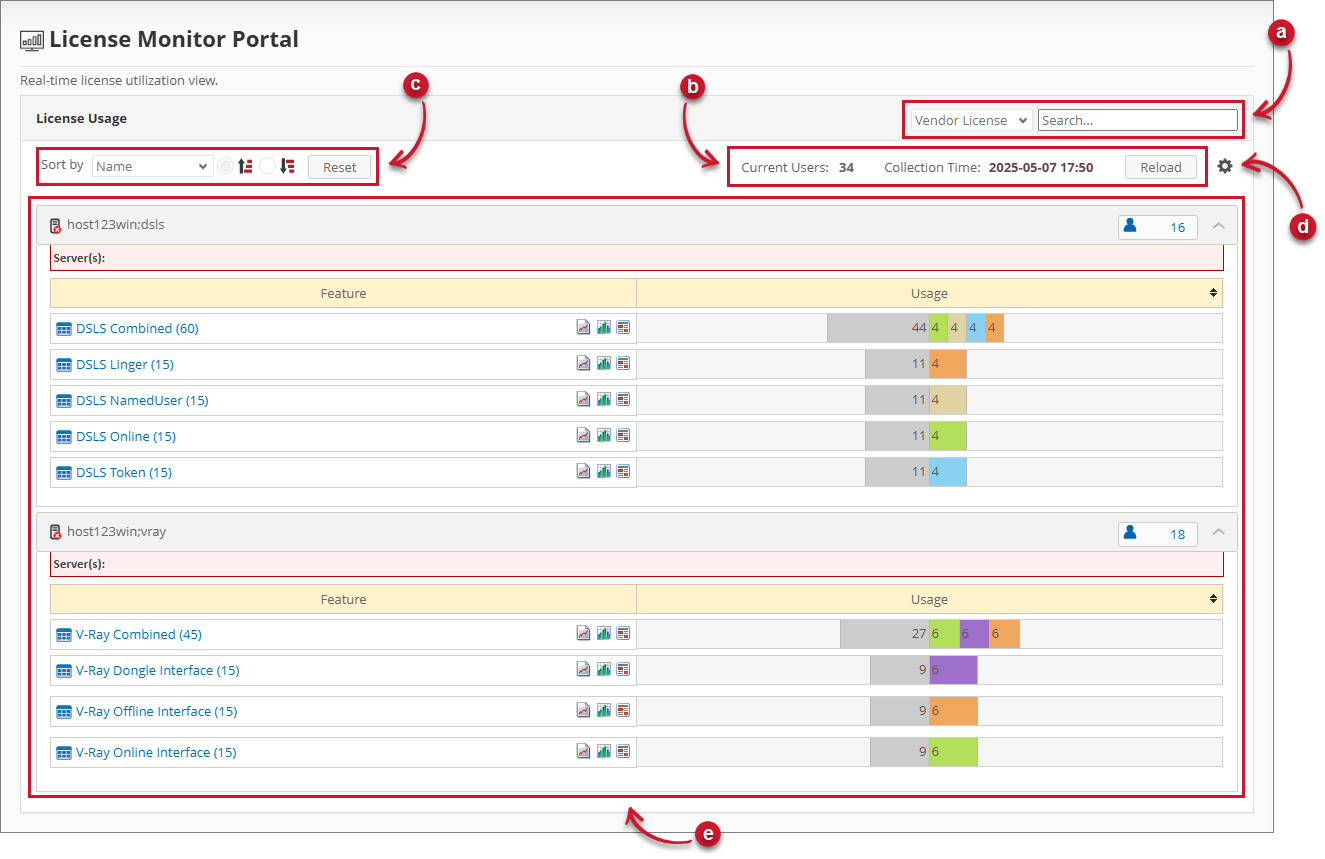The width and height of the screenshot is (1325, 859).
Task: Click inside the Search input field
Action: pyautogui.click(x=1137, y=119)
